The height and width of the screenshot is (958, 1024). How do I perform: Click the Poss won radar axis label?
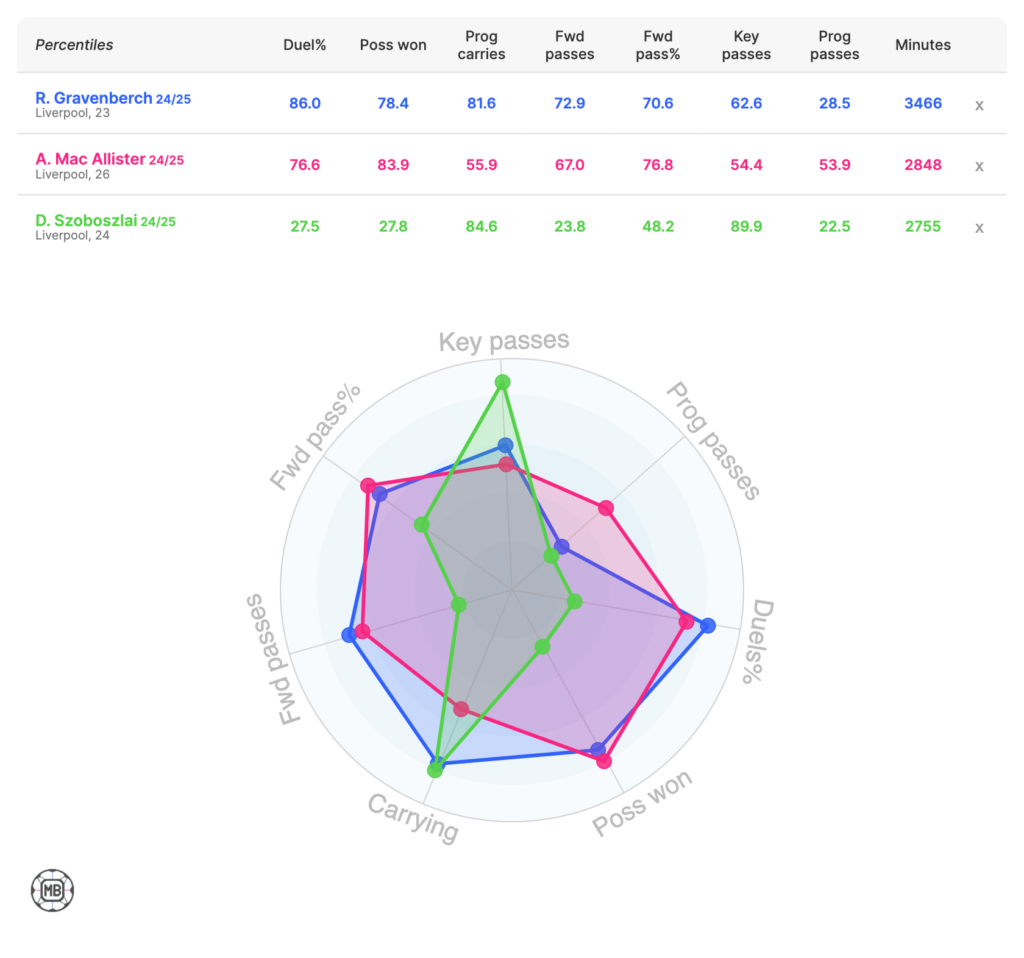coord(642,803)
